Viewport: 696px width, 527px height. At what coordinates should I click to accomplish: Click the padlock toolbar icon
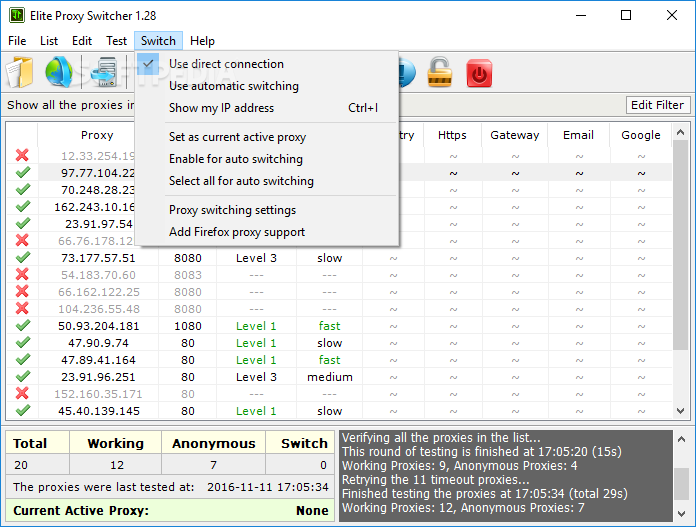pyautogui.click(x=439, y=72)
